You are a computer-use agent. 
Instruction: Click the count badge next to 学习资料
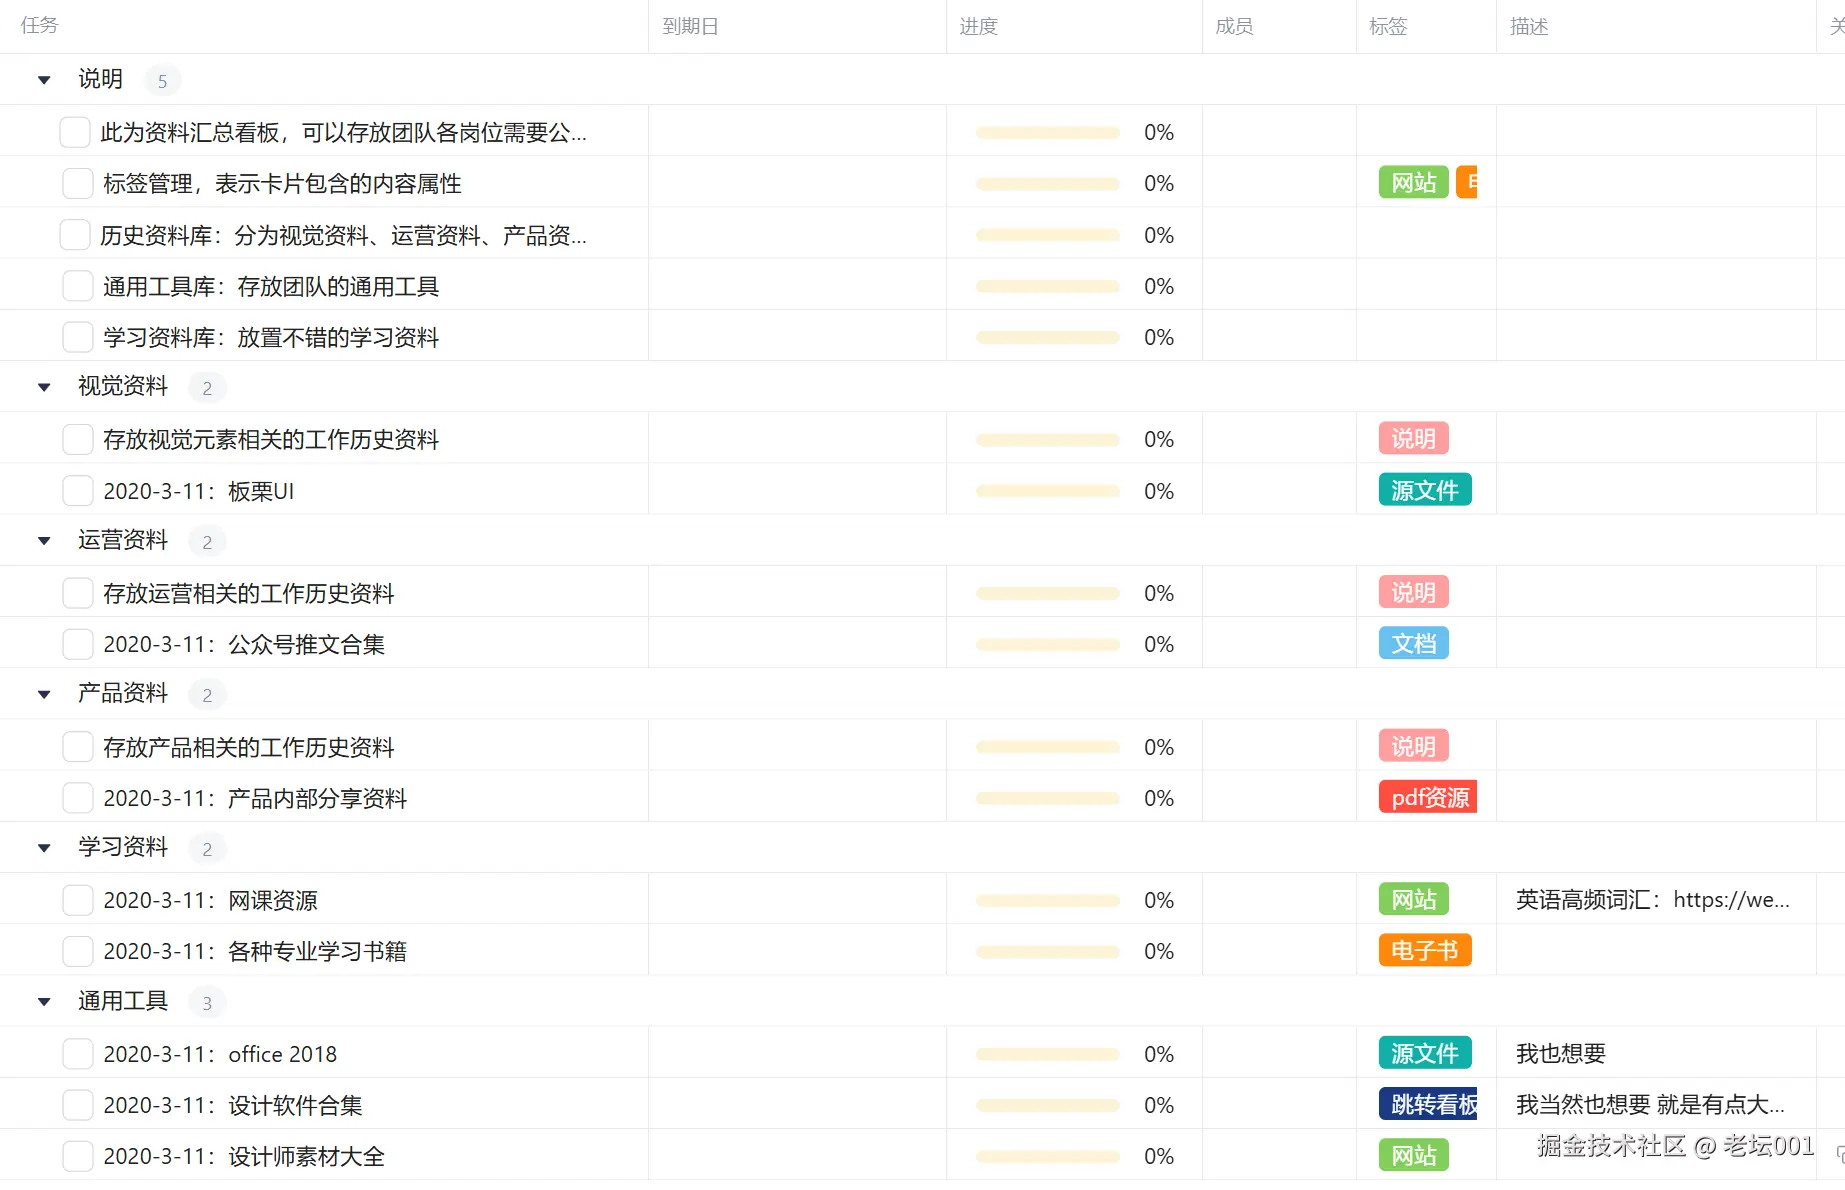(x=207, y=848)
